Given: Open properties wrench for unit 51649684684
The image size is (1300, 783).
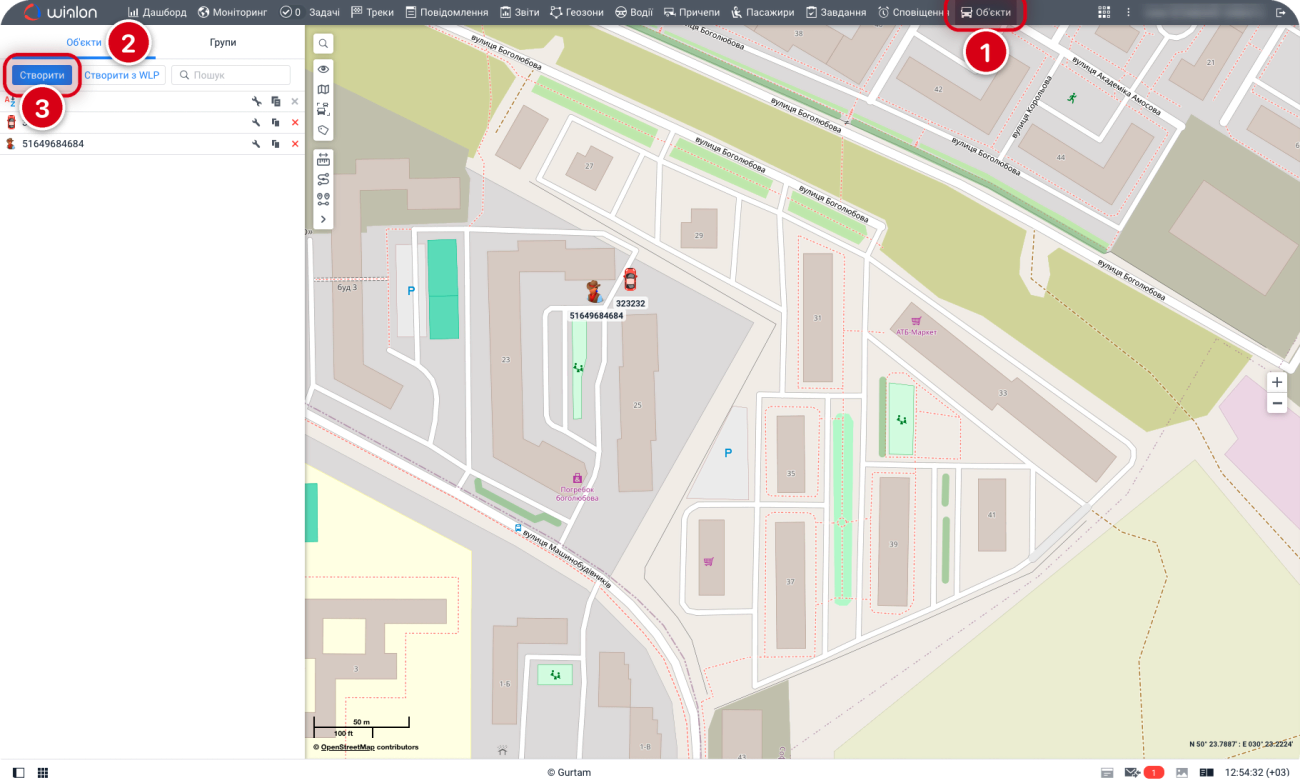Looking at the screenshot, I should 256,144.
